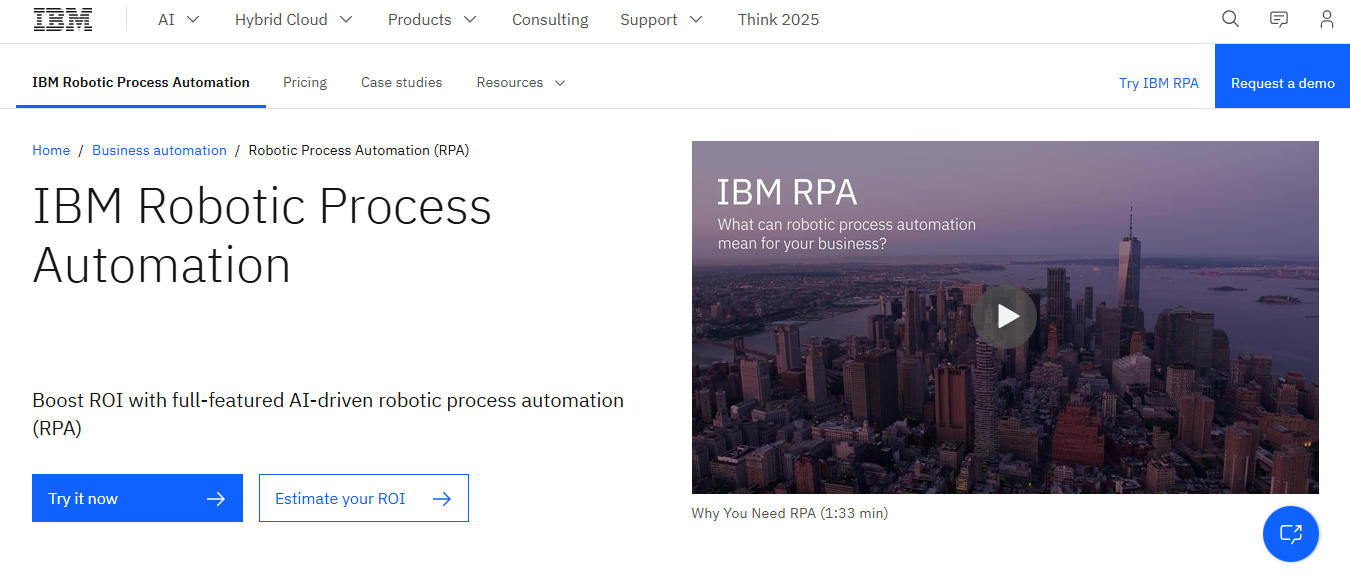Image resolution: width=1350 pixels, height=576 pixels.
Task: Expand the AI menu
Action: tap(179, 20)
